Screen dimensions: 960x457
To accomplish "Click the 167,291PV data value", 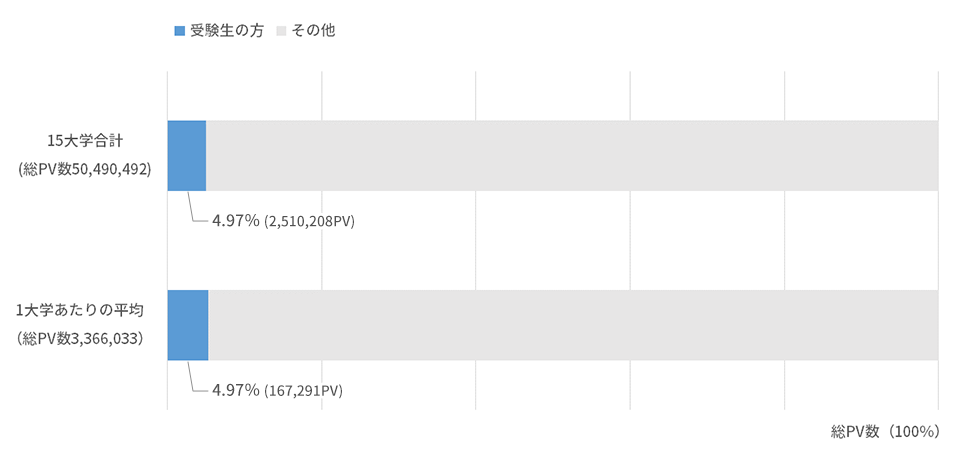I will click(x=303, y=391).
